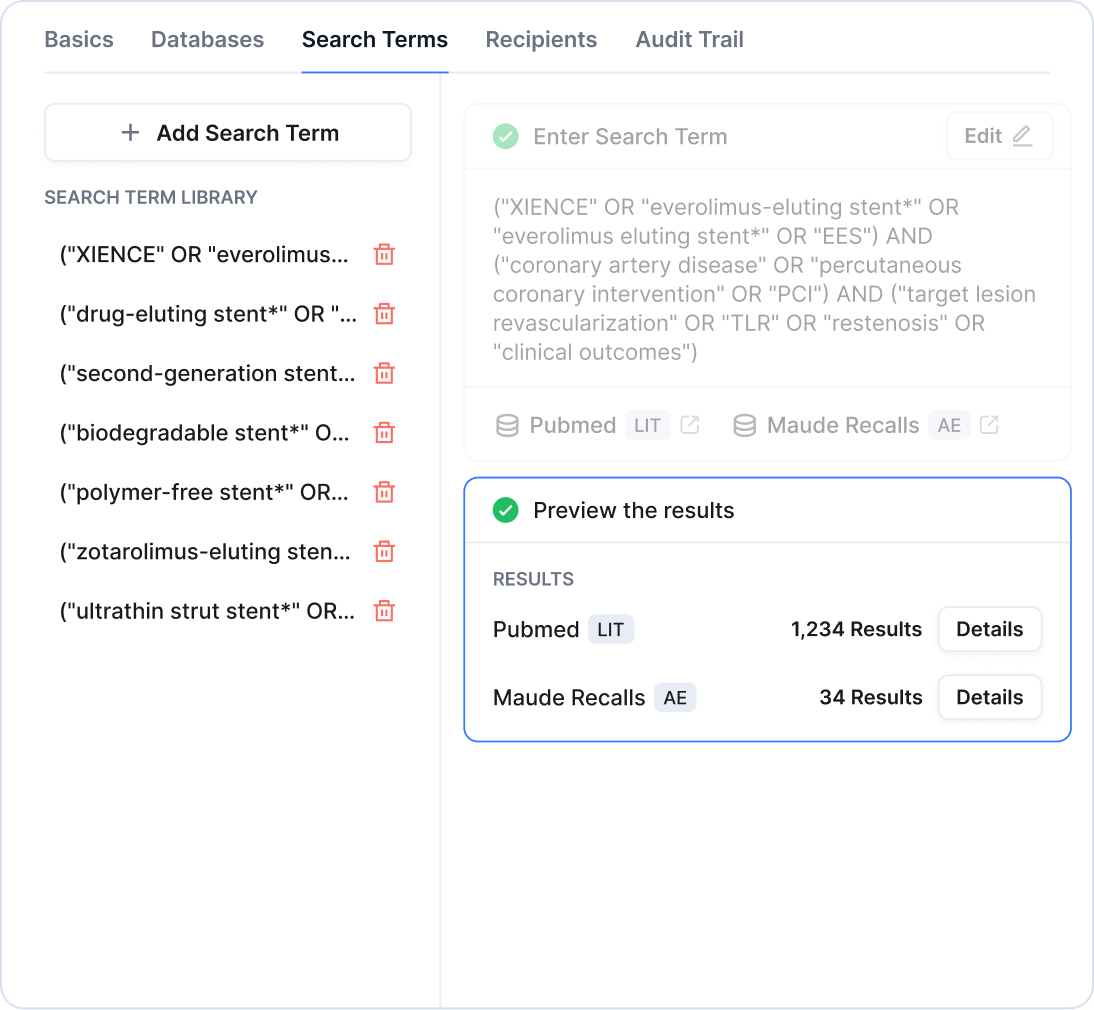The width and height of the screenshot is (1094, 1010).
Task: Delete the XIENCE search term via trash icon
Action: point(384,255)
